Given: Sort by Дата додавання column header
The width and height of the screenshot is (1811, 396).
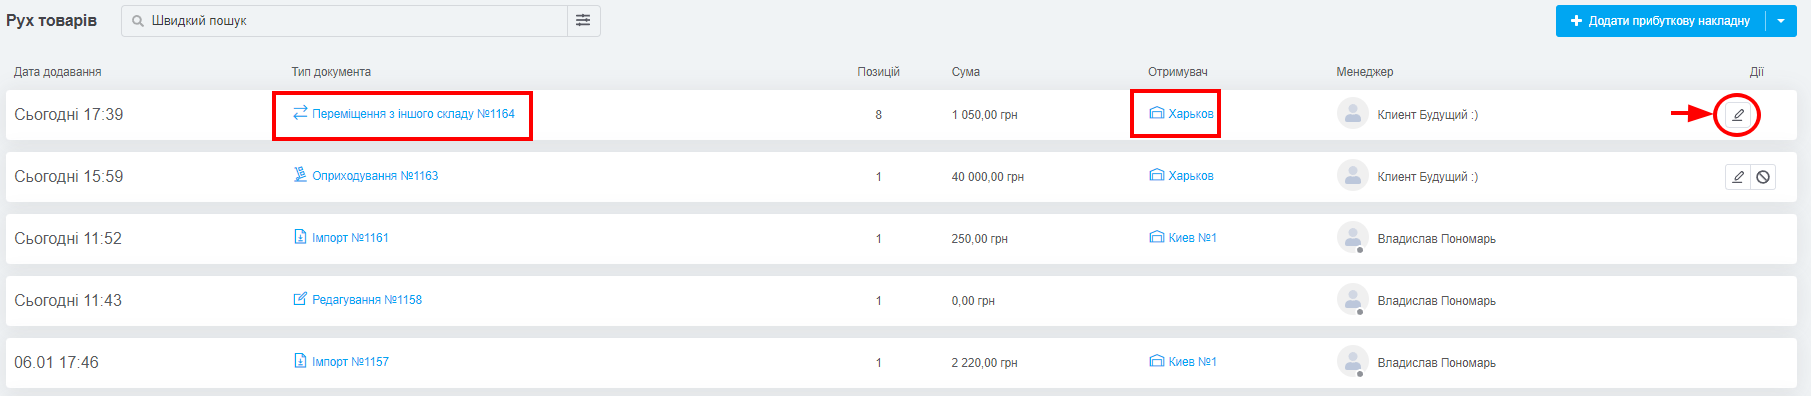Looking at the screenshot, I should click(57, 72).
